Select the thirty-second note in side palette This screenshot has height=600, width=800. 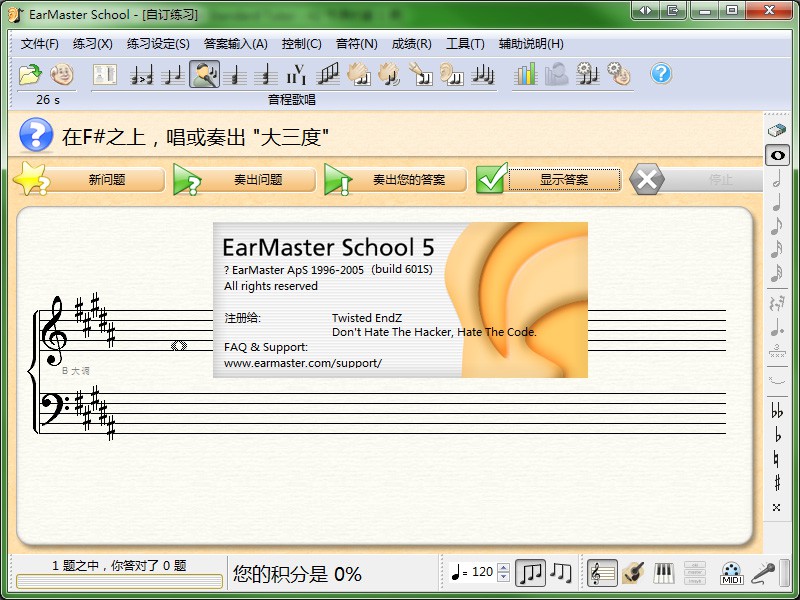(777, 273)
